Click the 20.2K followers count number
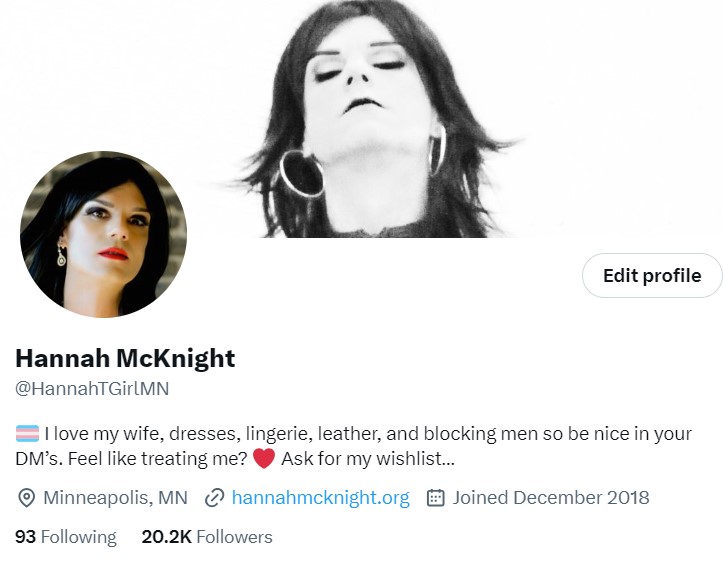The width and height of the screenshot is (723, 561). (x=166, y=537)
